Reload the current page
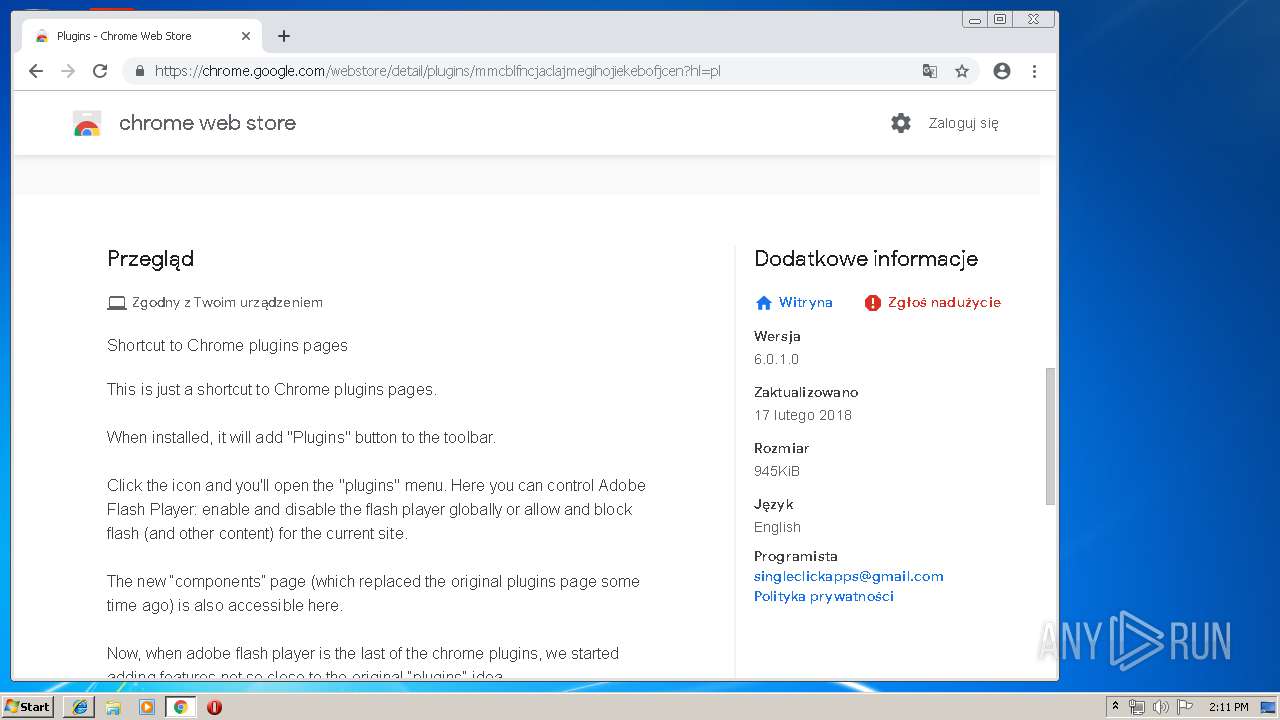Image resolution: width=1280 pixels, height=720 pixels. (100, 71)
